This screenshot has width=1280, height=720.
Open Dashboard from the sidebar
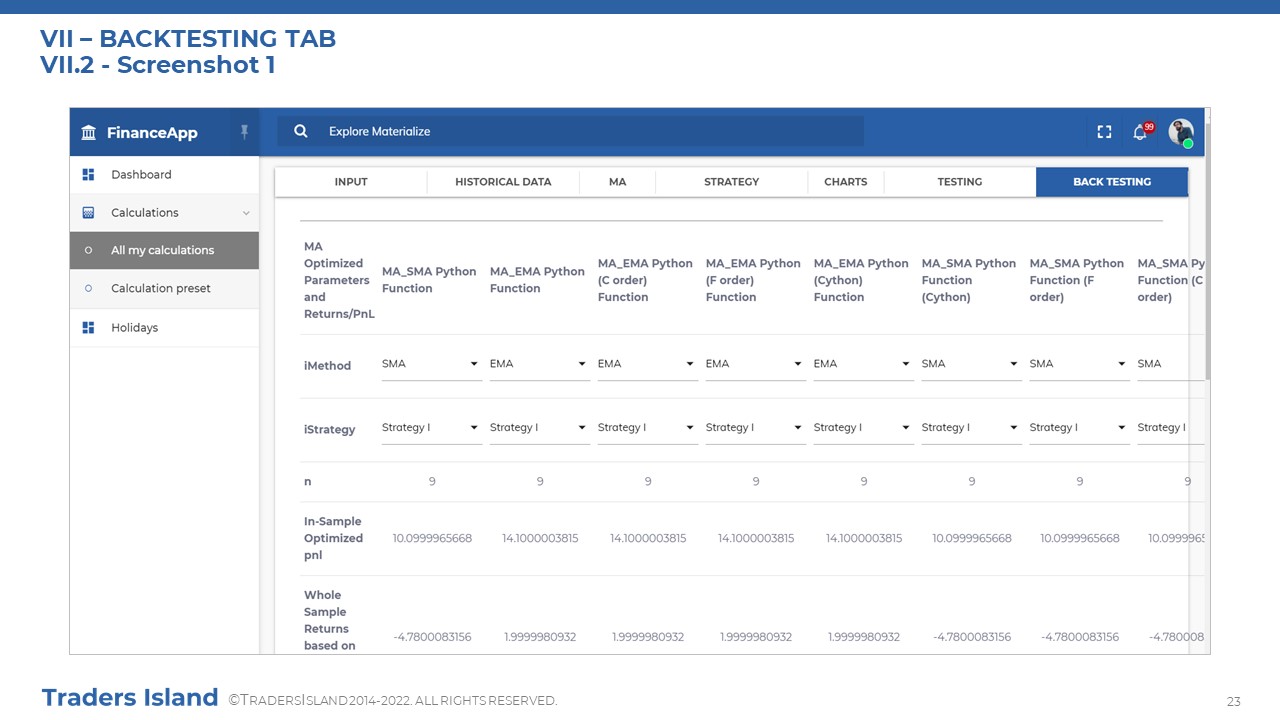pyautogui.click(x=164, y=175)
